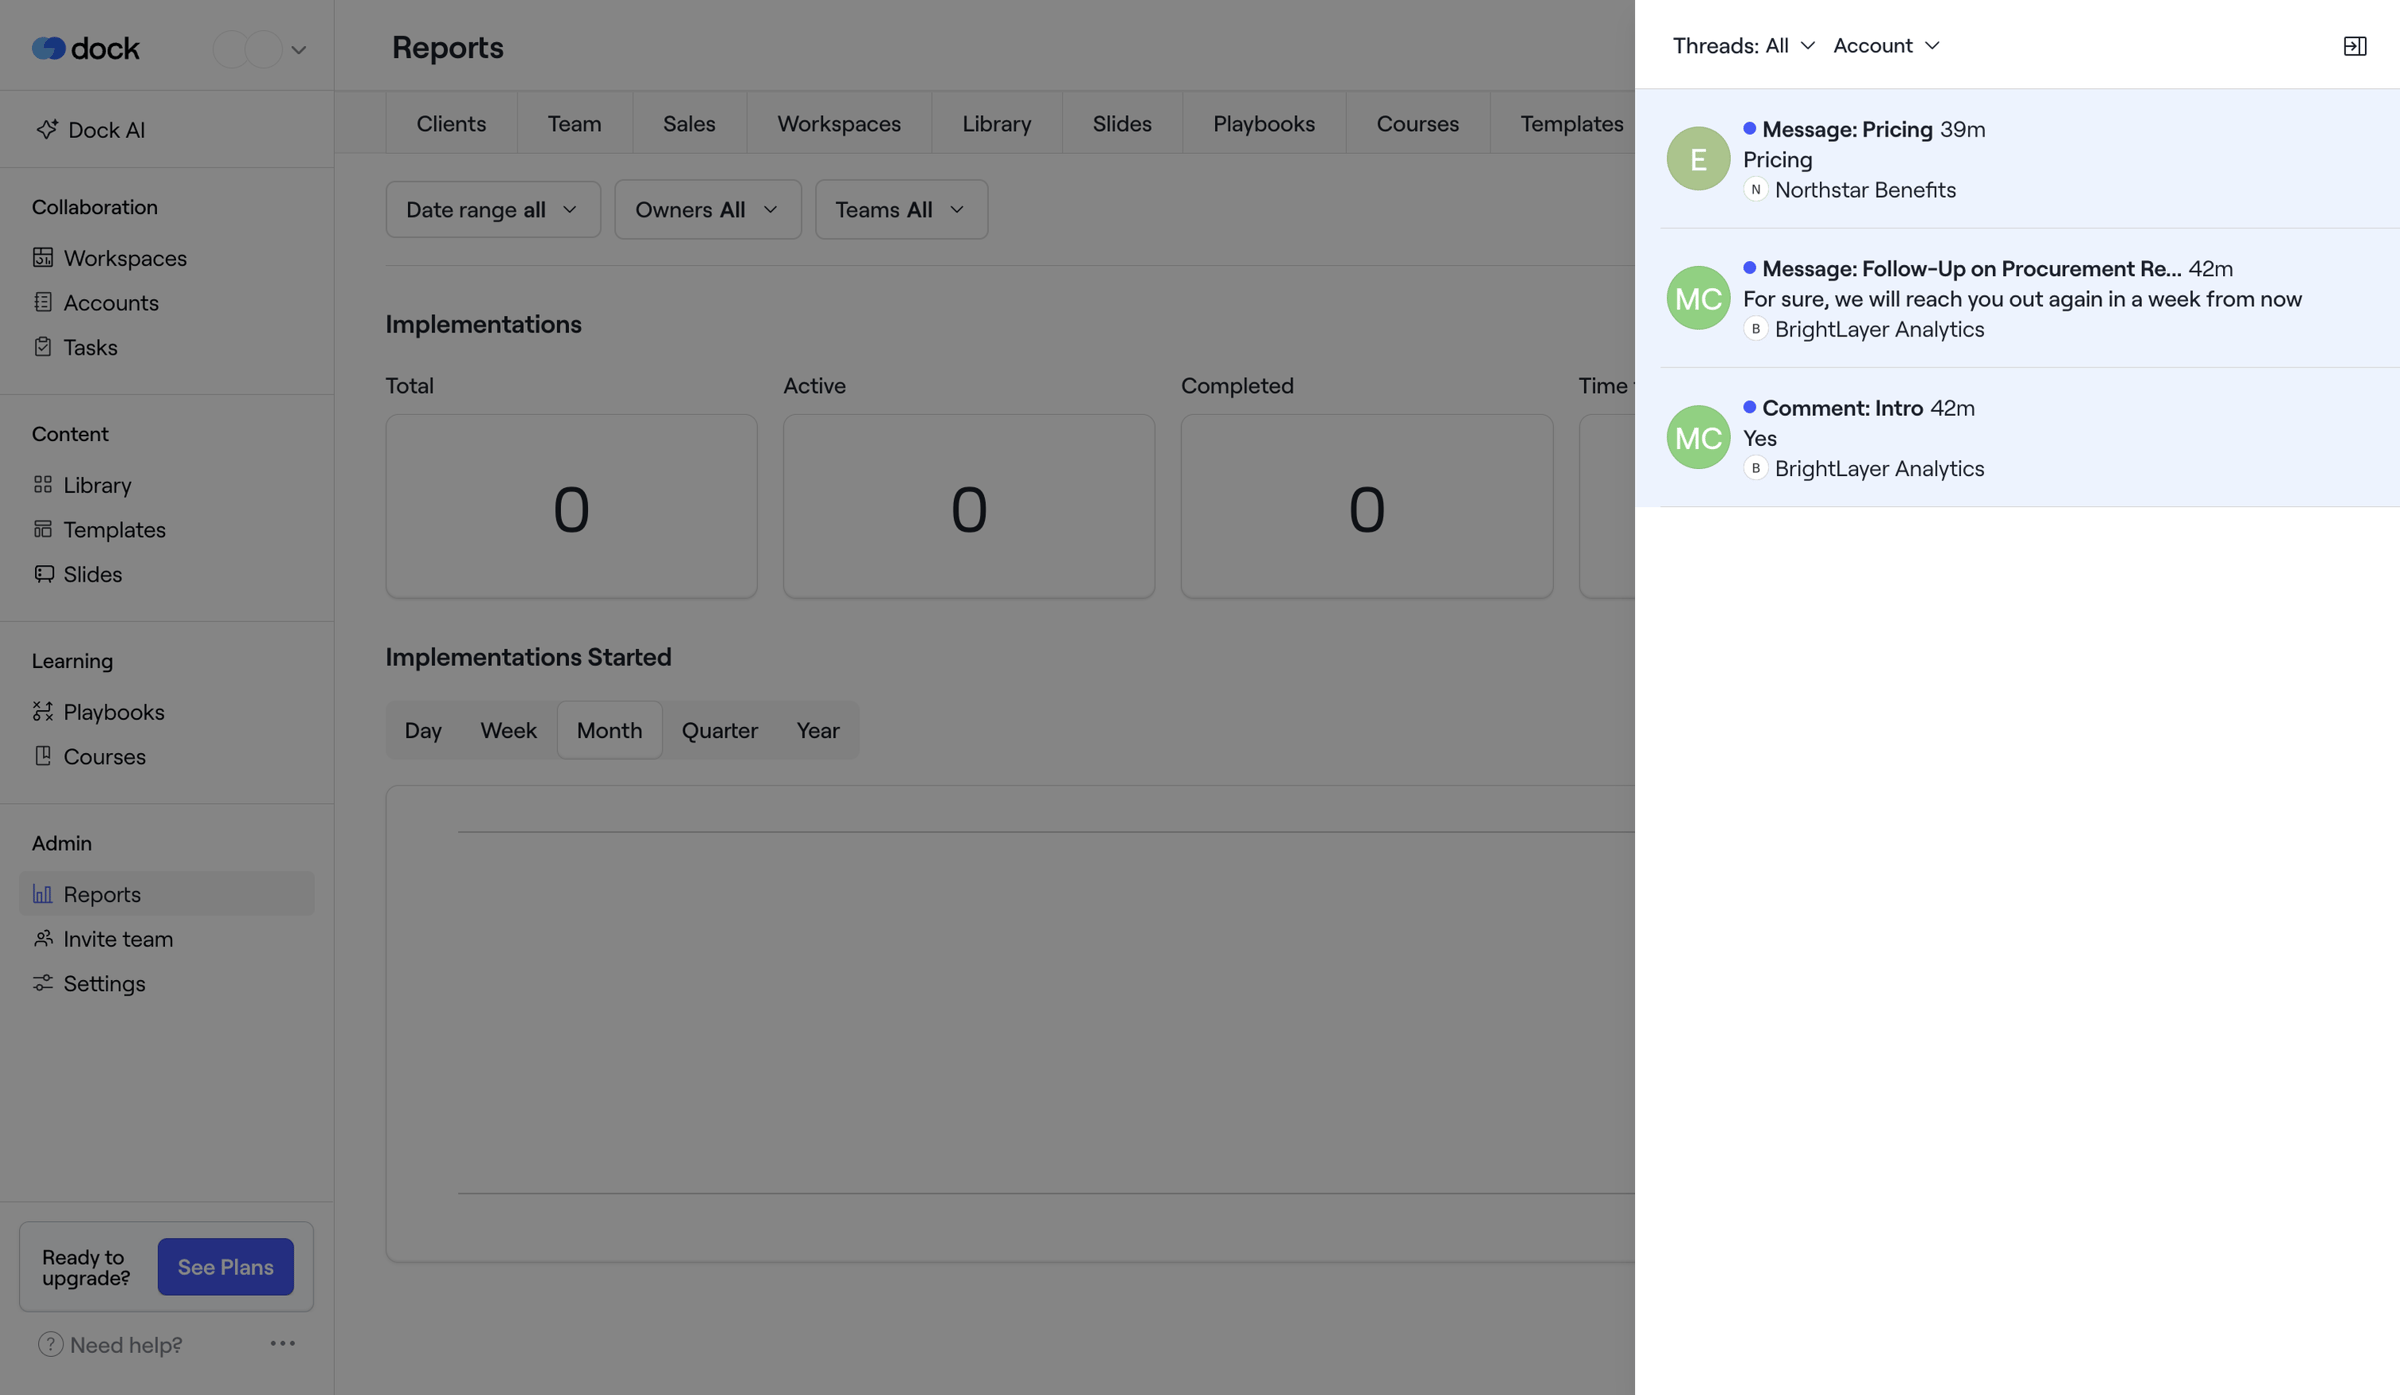Expand the Threads: All dropdown
Image resolution: width=2400 pixels, height=1395 pixels.
(1743, 46)
